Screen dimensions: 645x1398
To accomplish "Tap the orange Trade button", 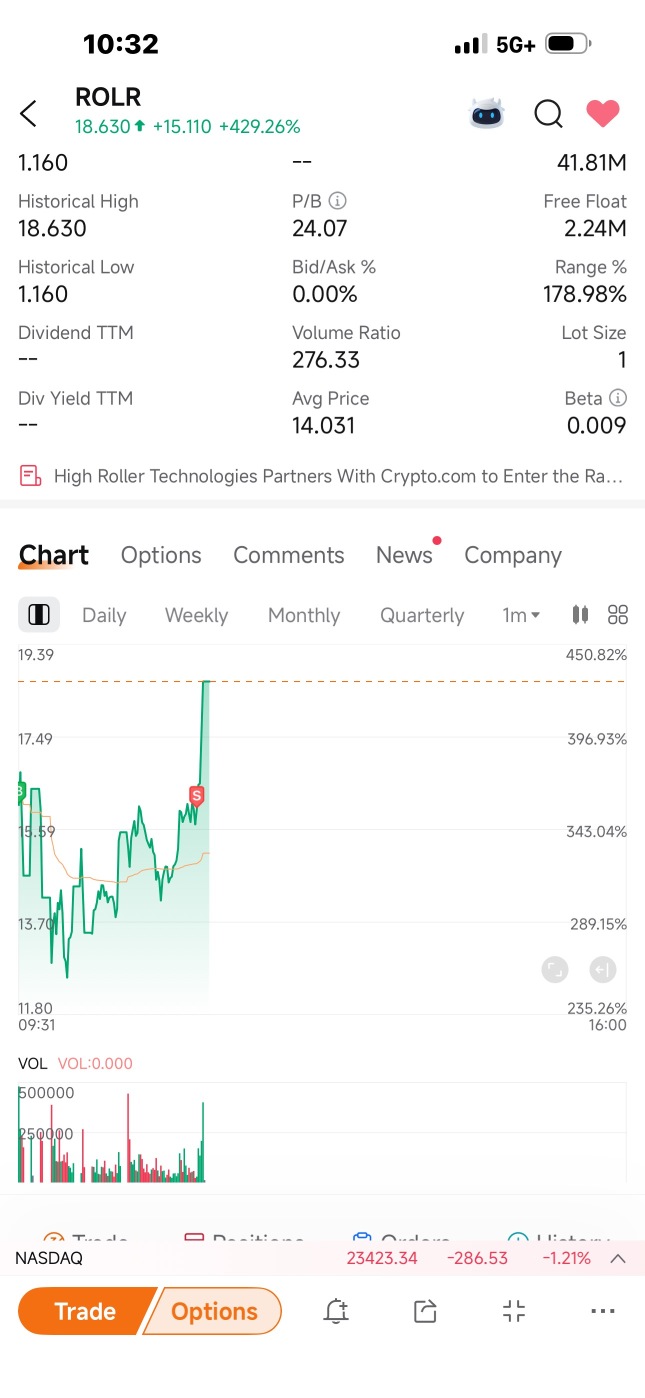I will click(85, 1311).
